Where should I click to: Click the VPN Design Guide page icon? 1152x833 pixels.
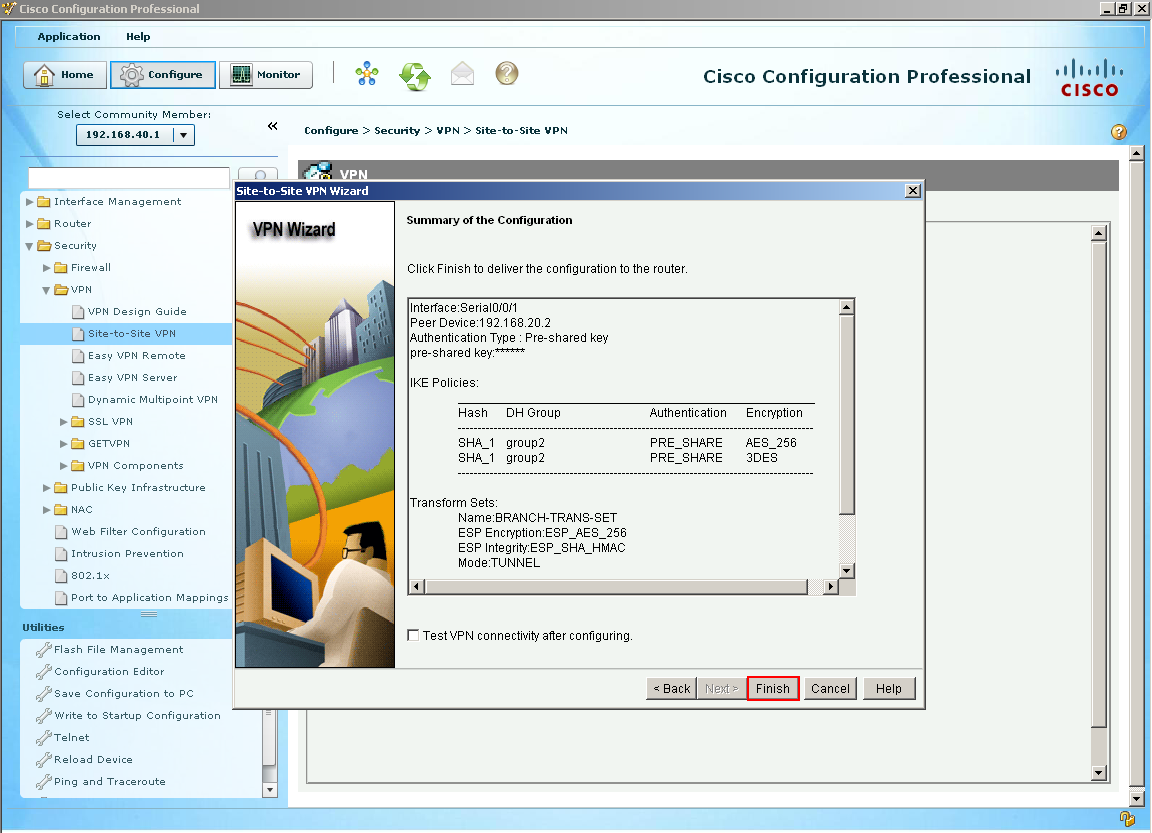(x=78, y=311)
